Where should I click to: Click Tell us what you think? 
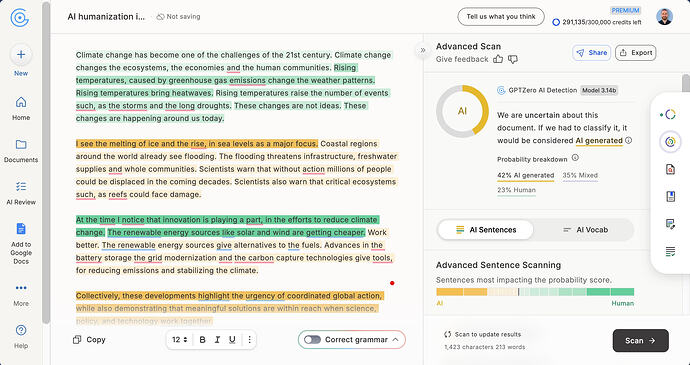(501, 17)
